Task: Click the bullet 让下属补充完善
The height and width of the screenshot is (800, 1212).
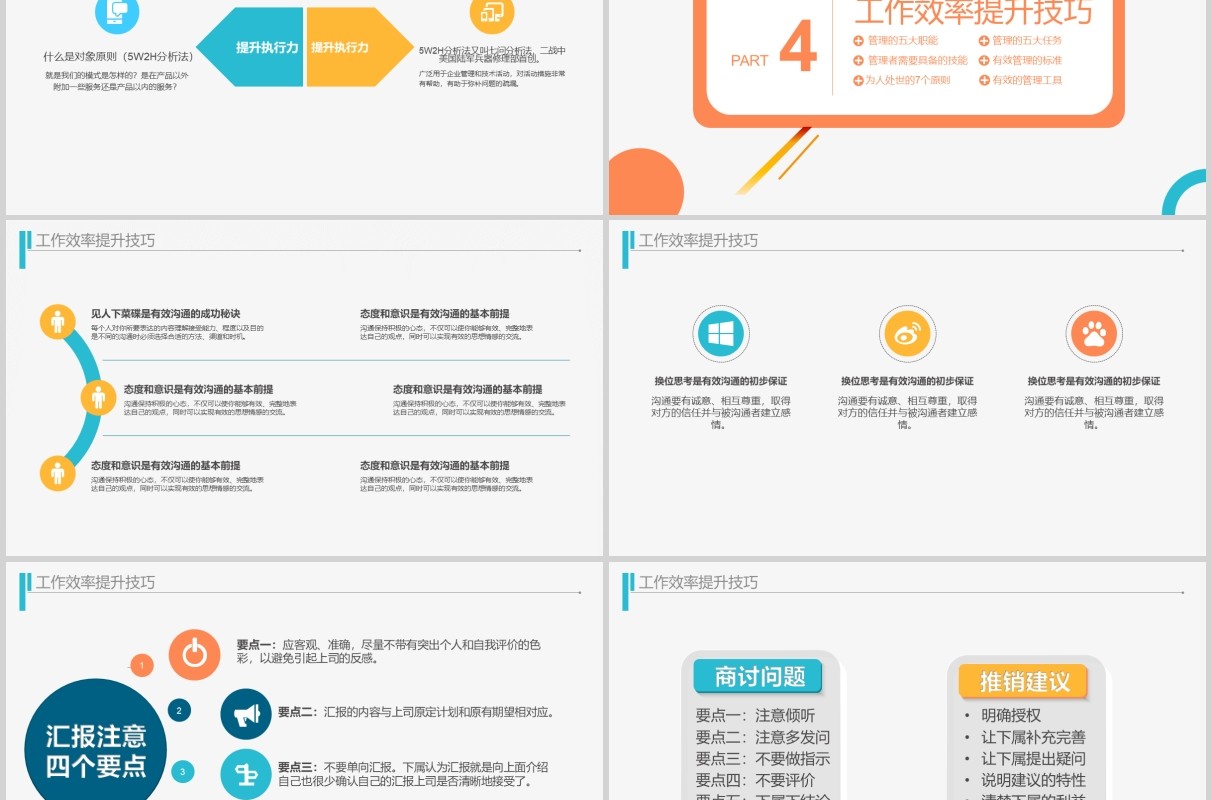Action: coord(1033,737)
